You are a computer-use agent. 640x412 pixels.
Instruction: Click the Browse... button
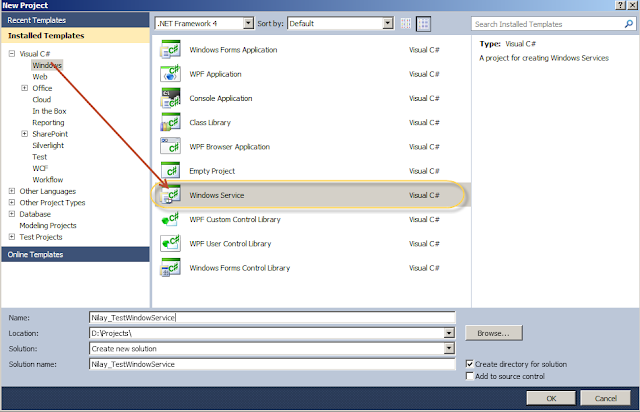[x=493, y=333]
